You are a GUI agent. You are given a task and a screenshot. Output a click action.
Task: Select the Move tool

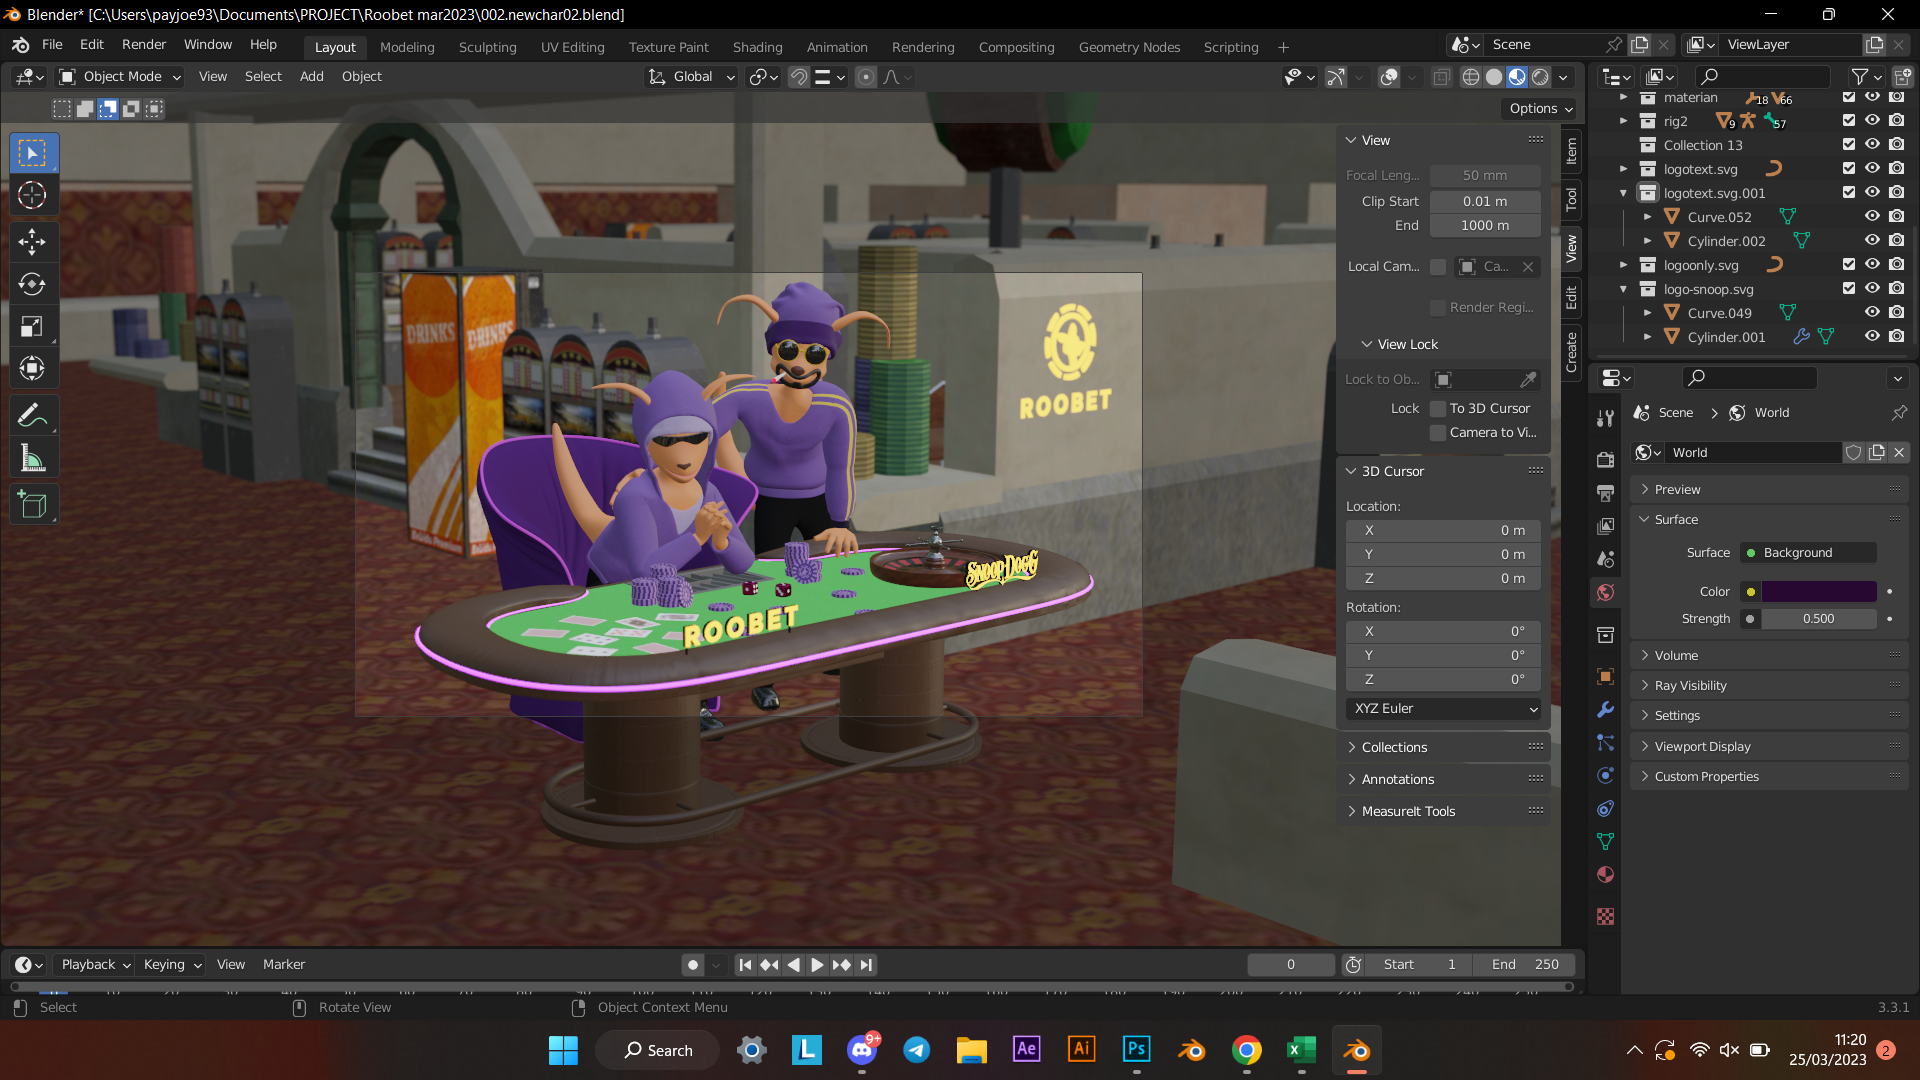(32, 241)
